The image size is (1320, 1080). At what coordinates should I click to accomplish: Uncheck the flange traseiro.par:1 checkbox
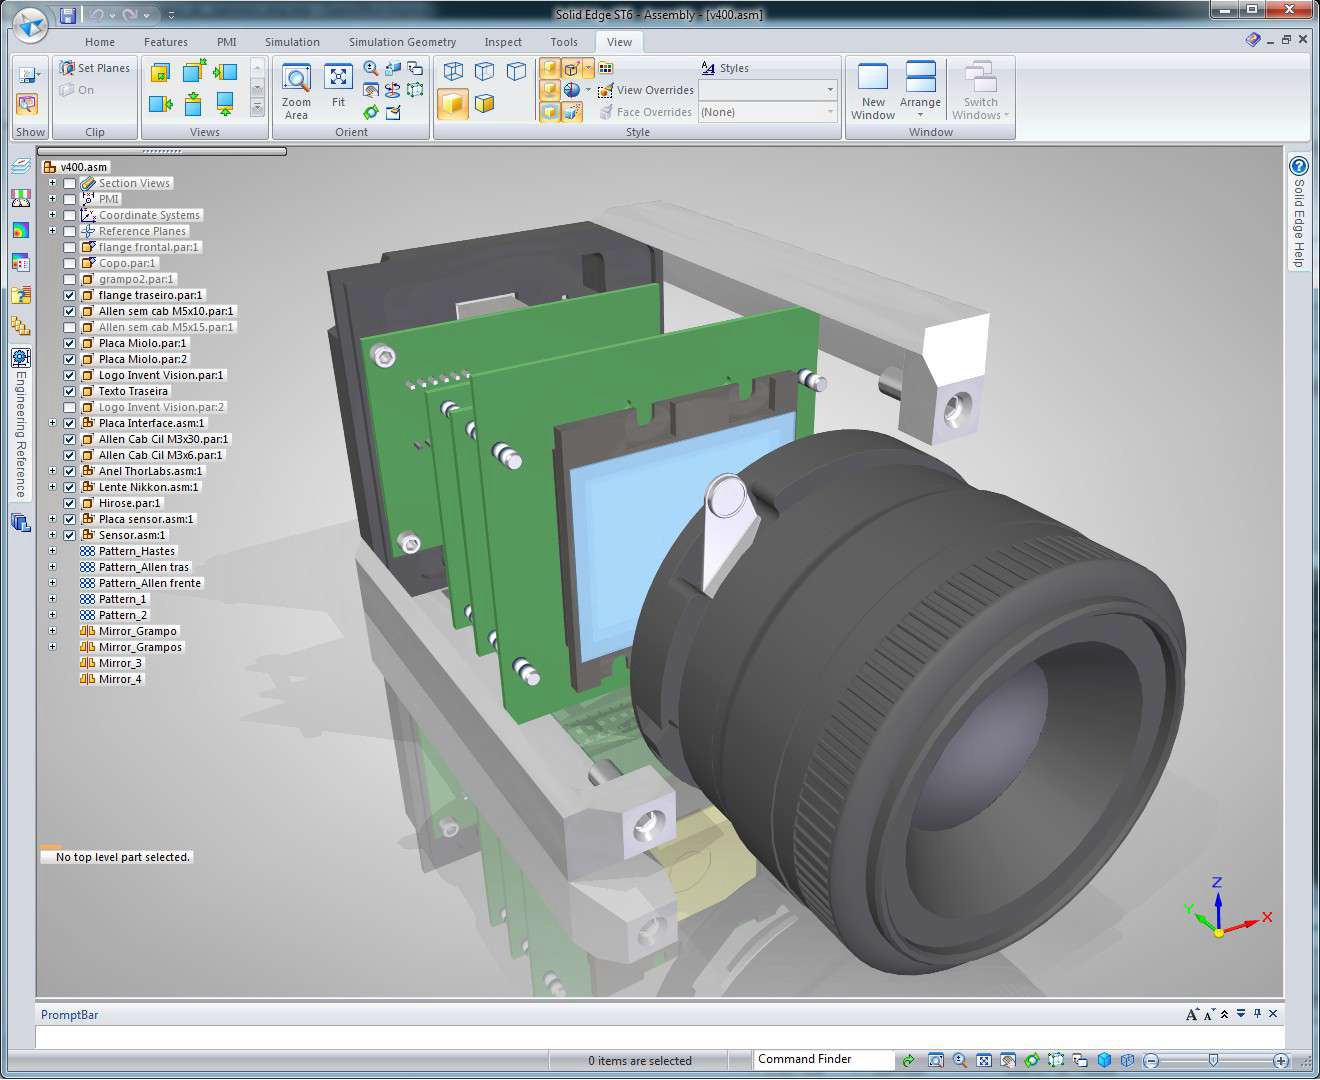pyautogui.click(x=70, y=296)
